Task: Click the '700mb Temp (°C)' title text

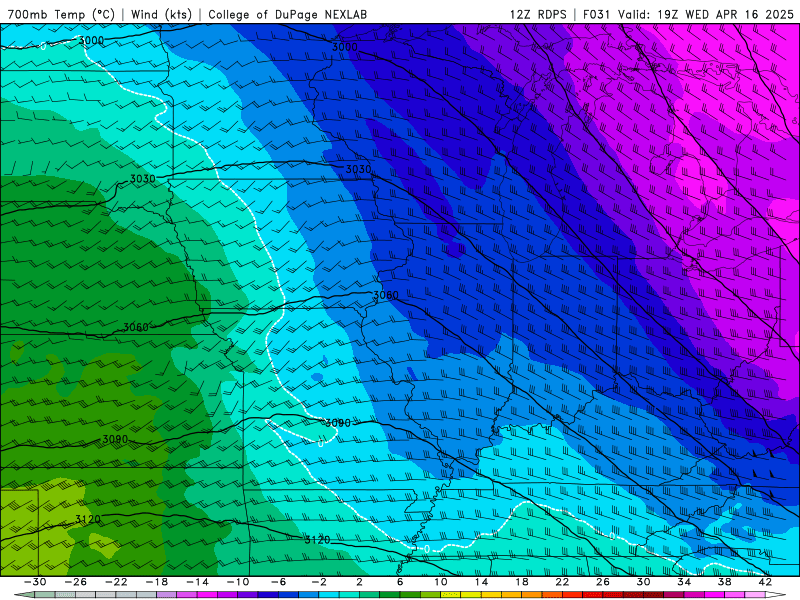Action: (61, 14)
